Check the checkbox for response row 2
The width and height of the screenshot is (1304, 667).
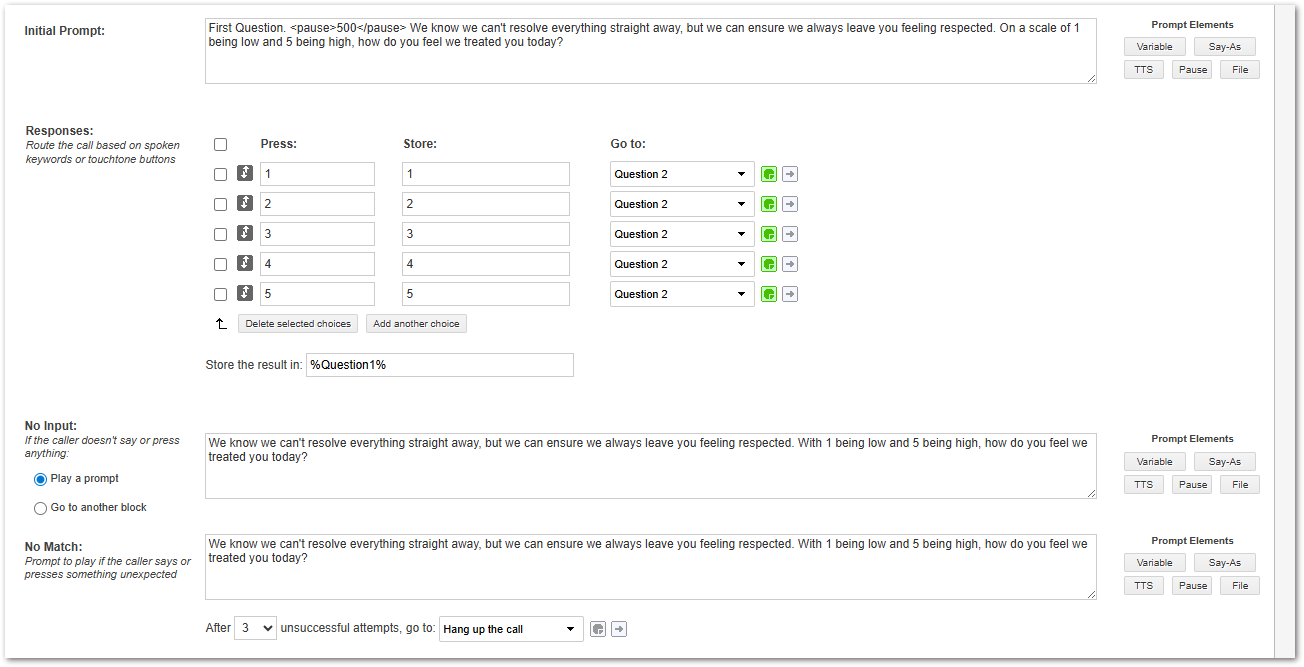point(221,204)
